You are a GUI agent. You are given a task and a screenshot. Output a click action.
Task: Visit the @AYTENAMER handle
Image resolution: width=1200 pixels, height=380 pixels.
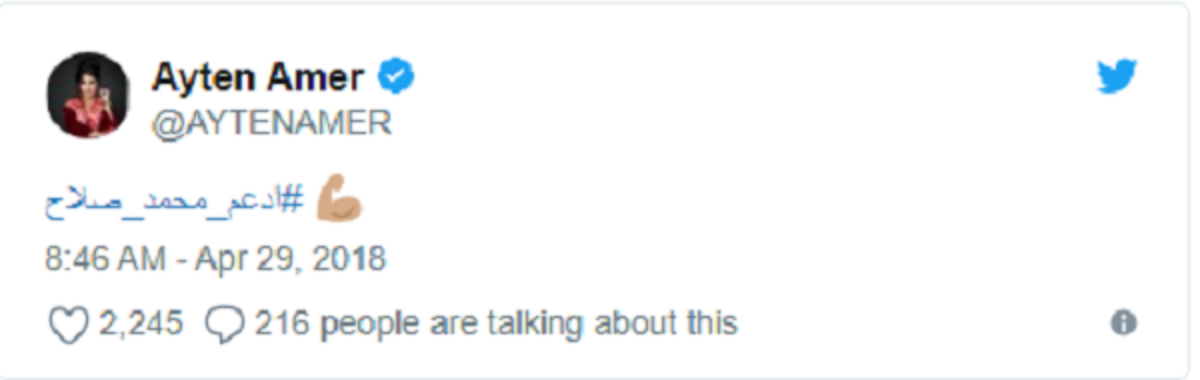(271, 122)
